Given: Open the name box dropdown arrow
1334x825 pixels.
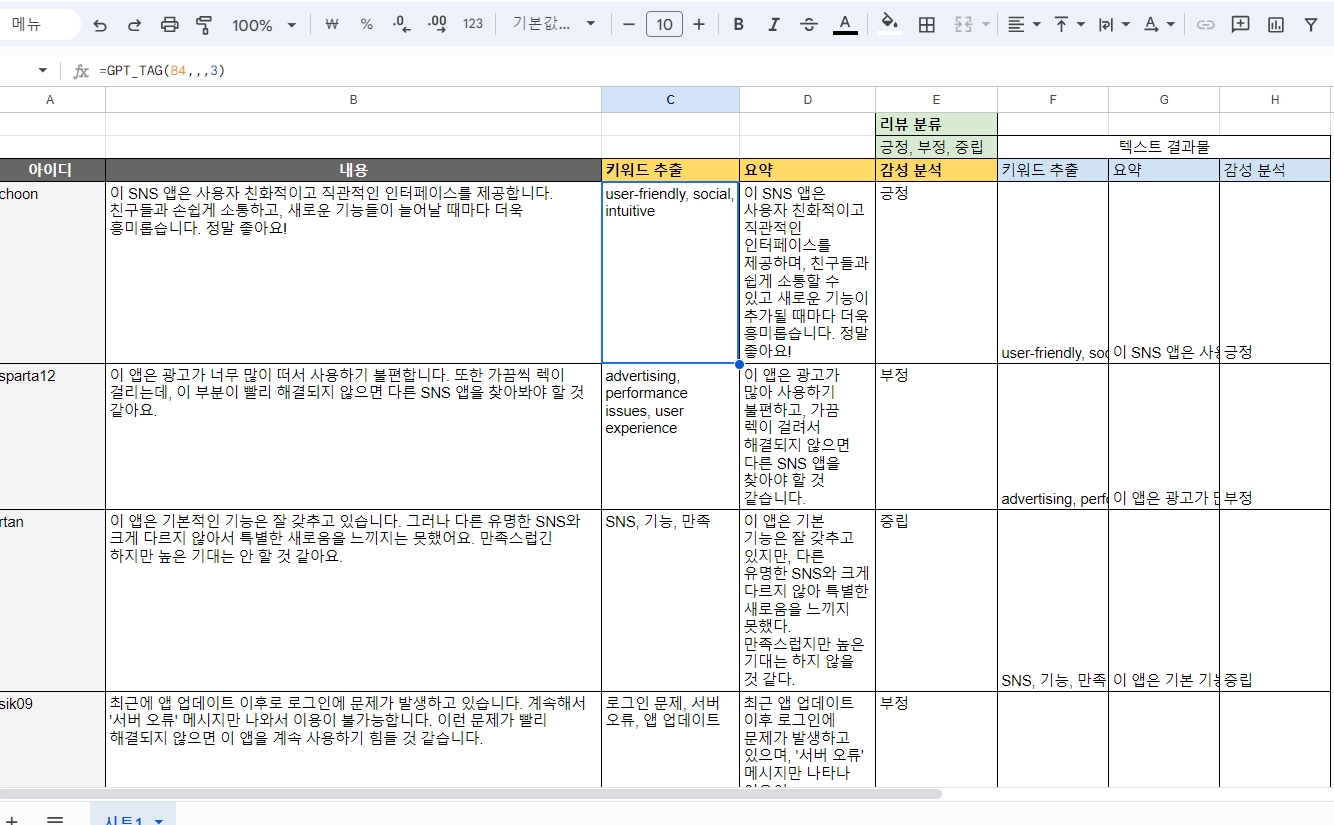Looking at the screenshot, I should pyautogui.click(x=42, y=71).
